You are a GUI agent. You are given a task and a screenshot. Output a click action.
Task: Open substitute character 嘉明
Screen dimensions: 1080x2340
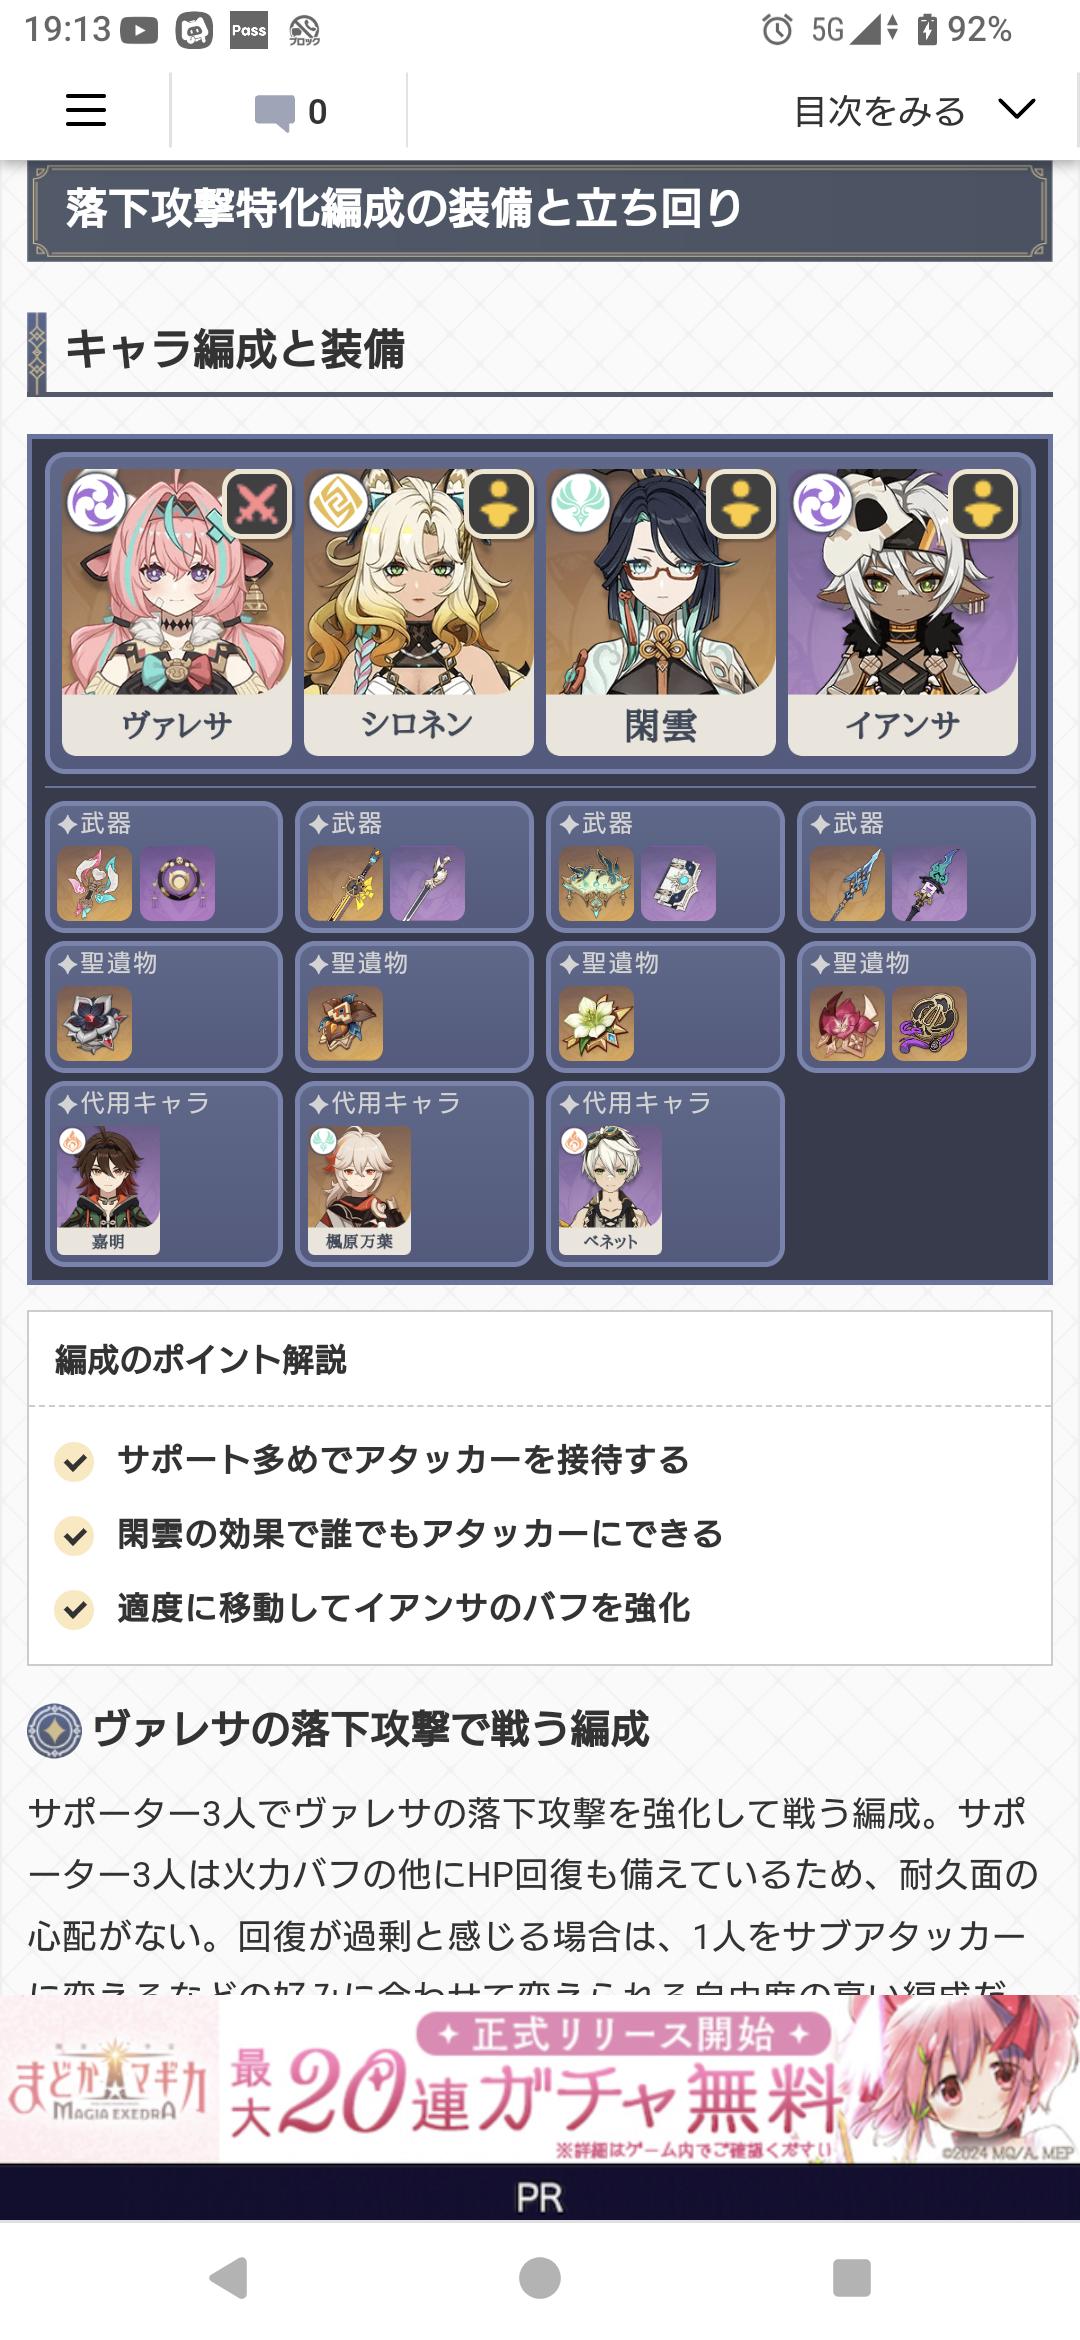tap(108, 1190)
